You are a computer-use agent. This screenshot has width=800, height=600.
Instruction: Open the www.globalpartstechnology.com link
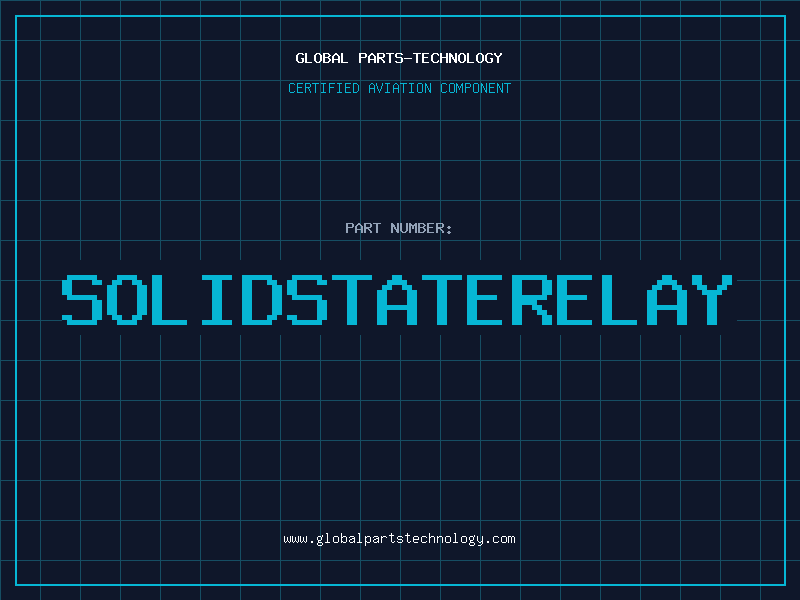399,539
